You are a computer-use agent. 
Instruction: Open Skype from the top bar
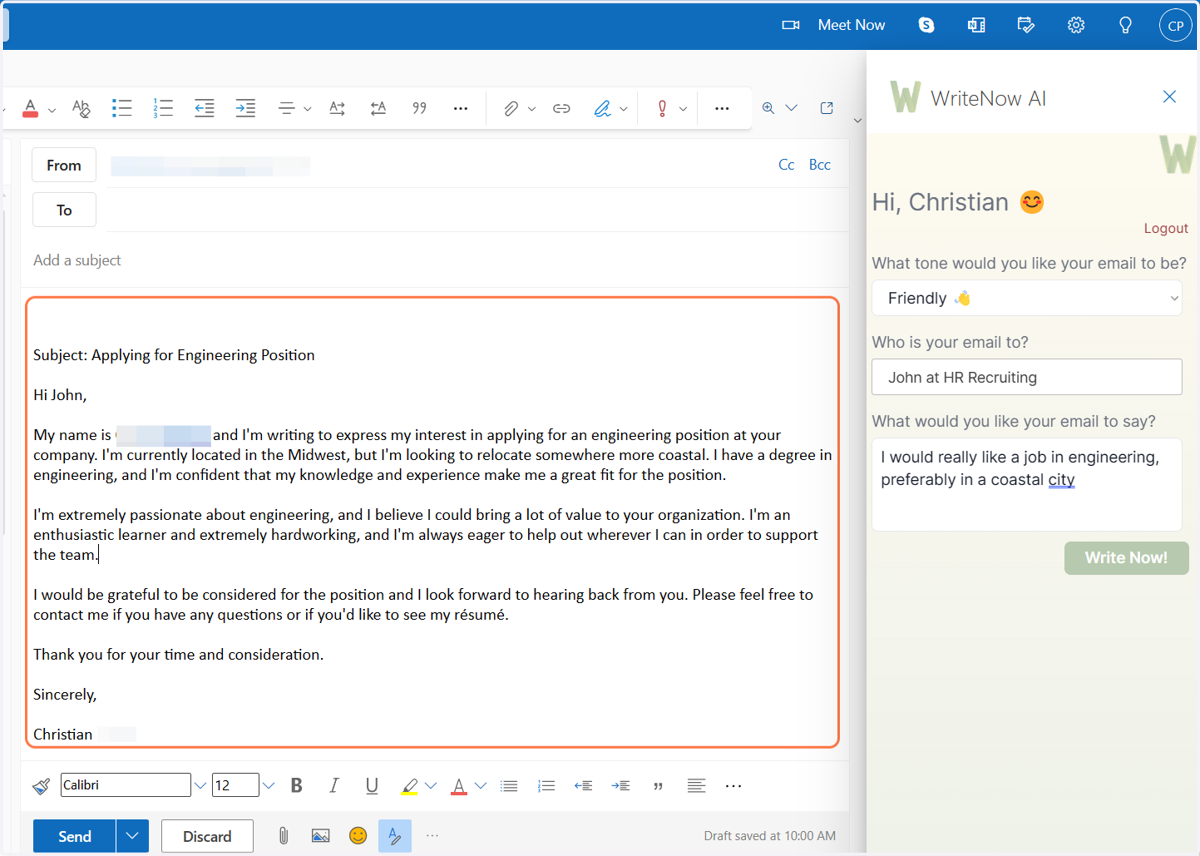click(926, 25)
